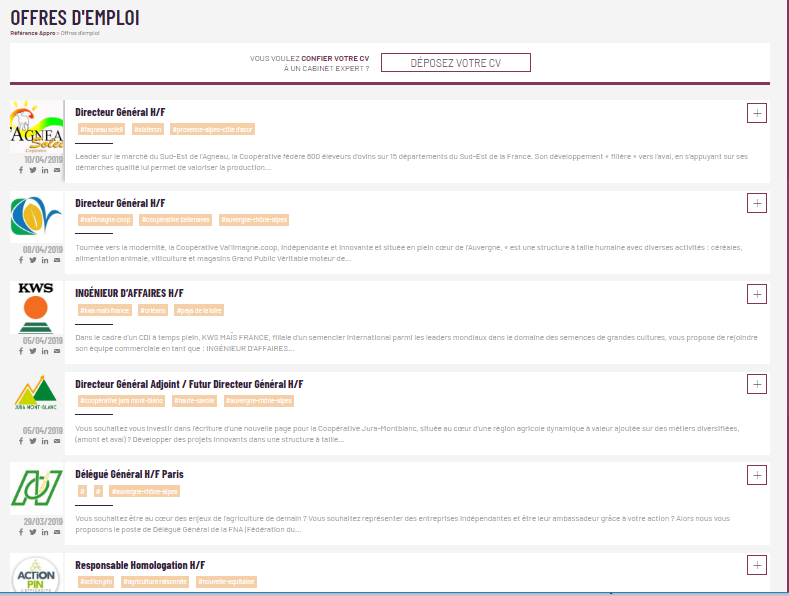Image resolution: width=789 pixels, height=596 pixels.
Task: Email the KWS Ingénieur d'affaires offer
Action: 57,351
